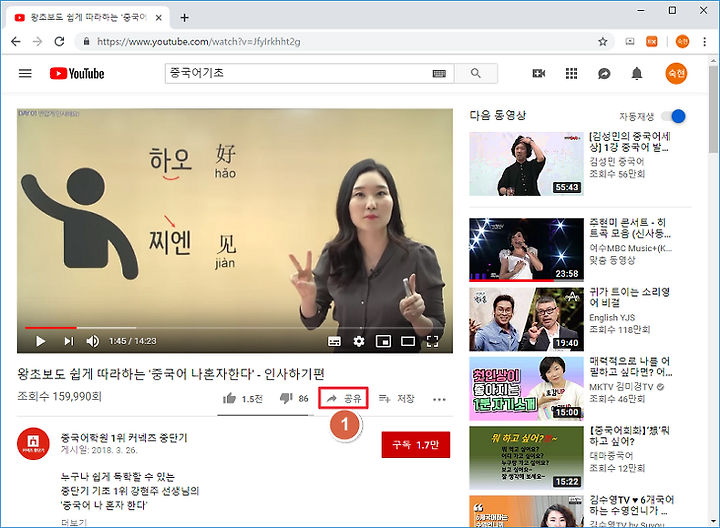
Task: Open the YouTube apps grid
Action: pos(571,73)
